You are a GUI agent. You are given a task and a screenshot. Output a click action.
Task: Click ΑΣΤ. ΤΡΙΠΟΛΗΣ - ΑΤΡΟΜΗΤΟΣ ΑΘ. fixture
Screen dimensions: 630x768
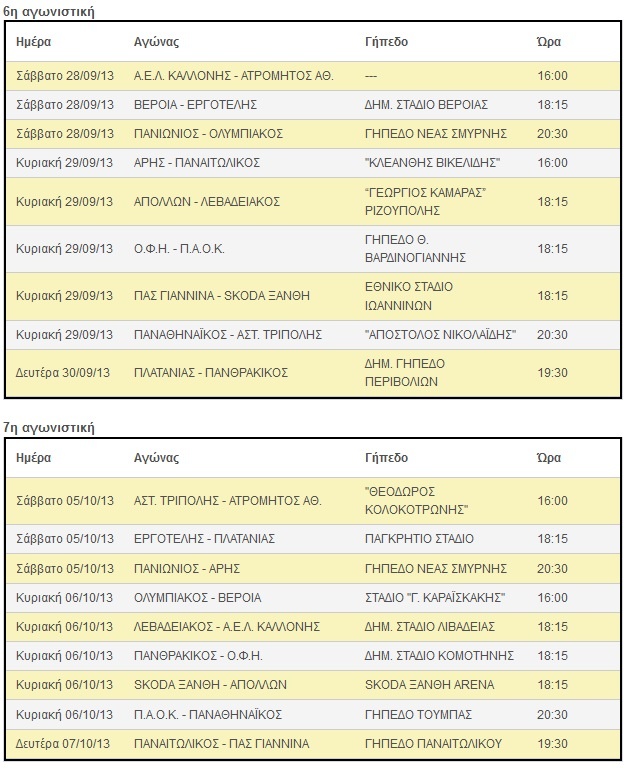227,501
